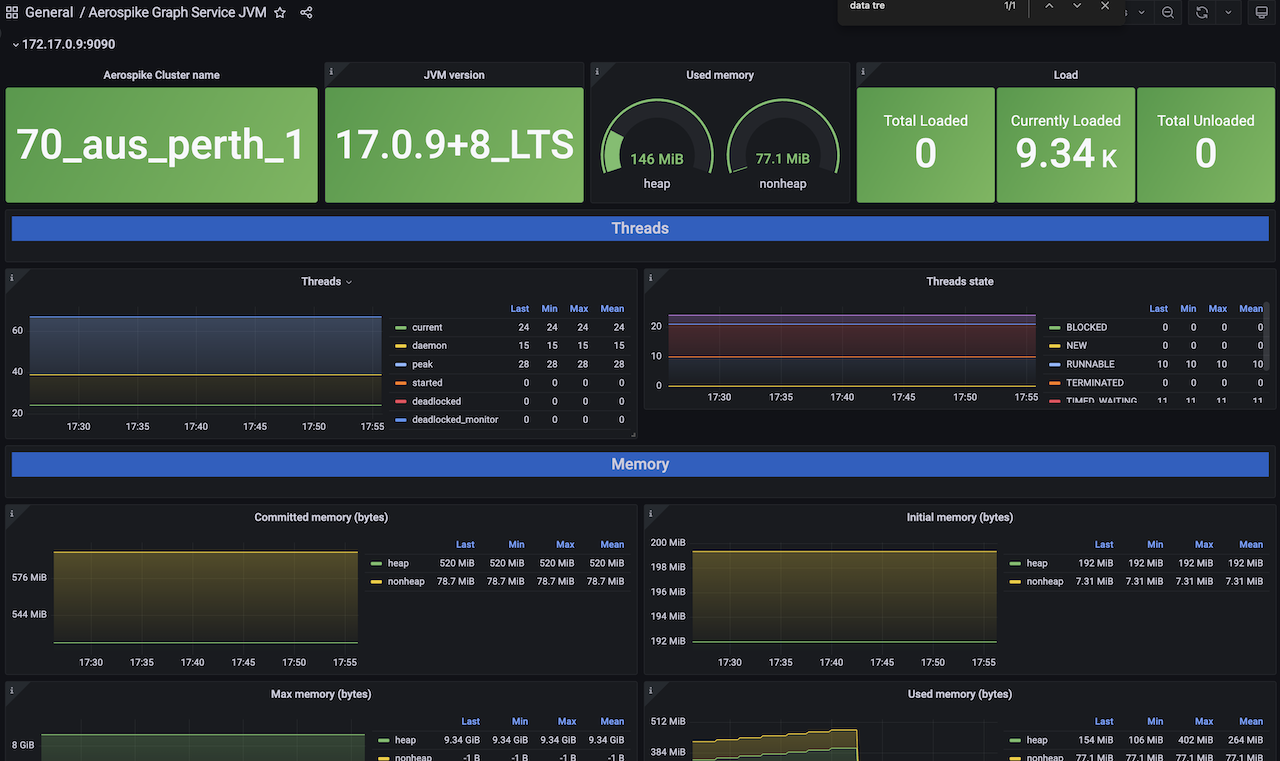The image size is (1280, 761).
Task: Click the find-in-page search field
Action: click(920, 6)
